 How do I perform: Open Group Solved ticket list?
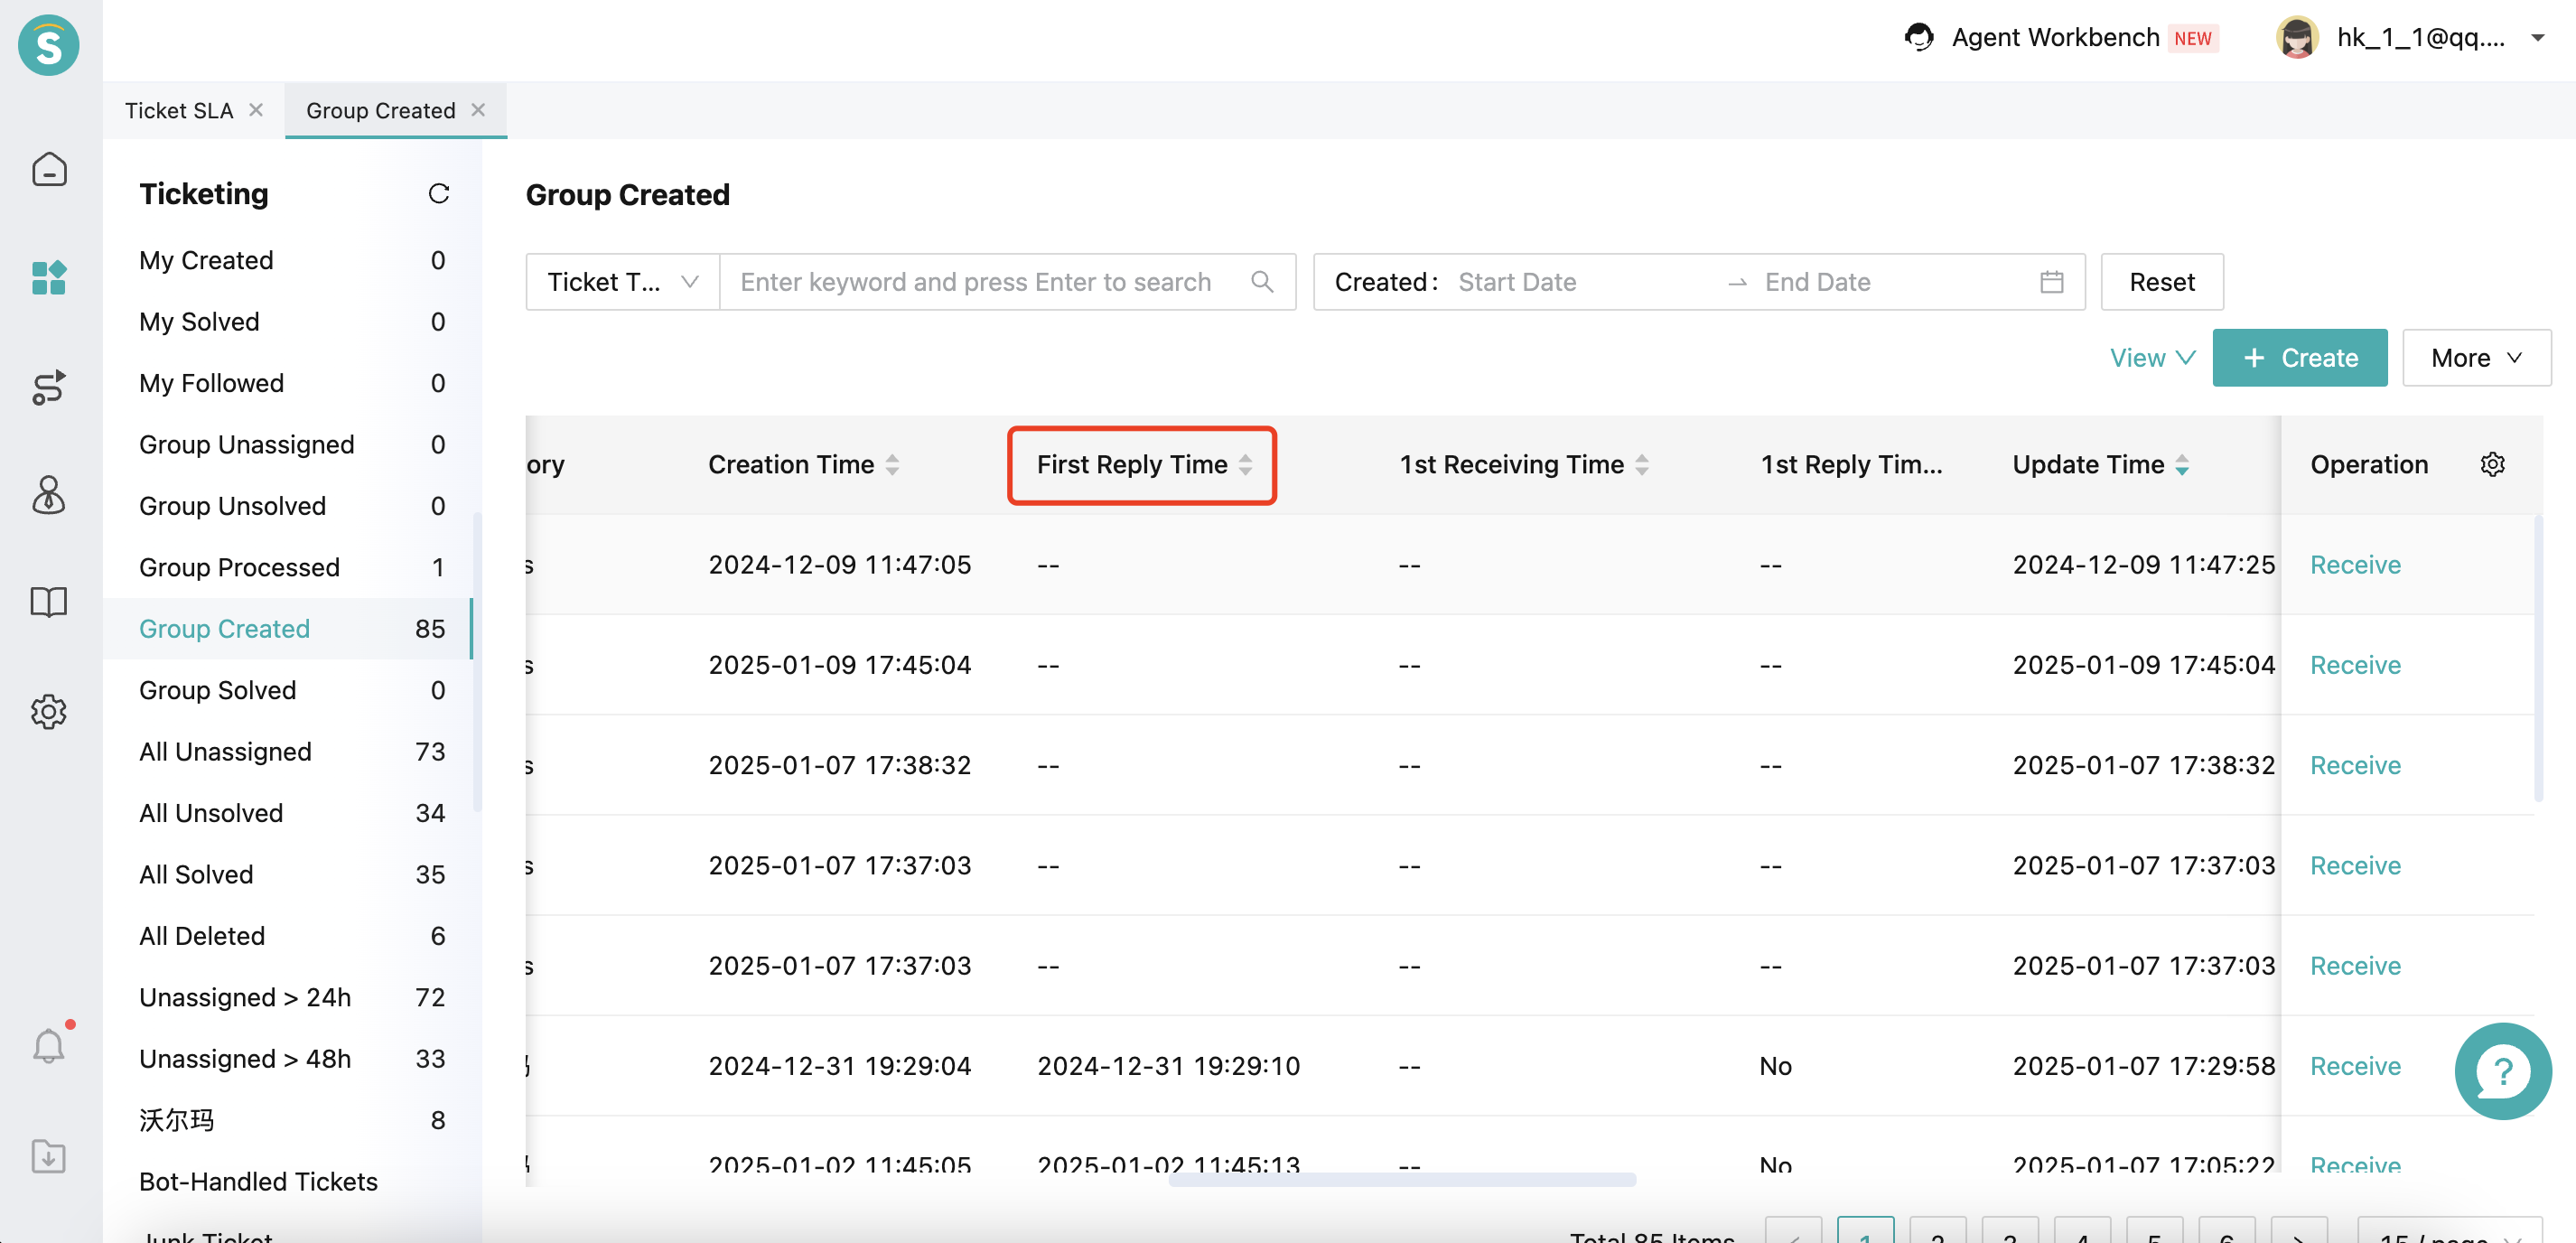click(292, 690)
